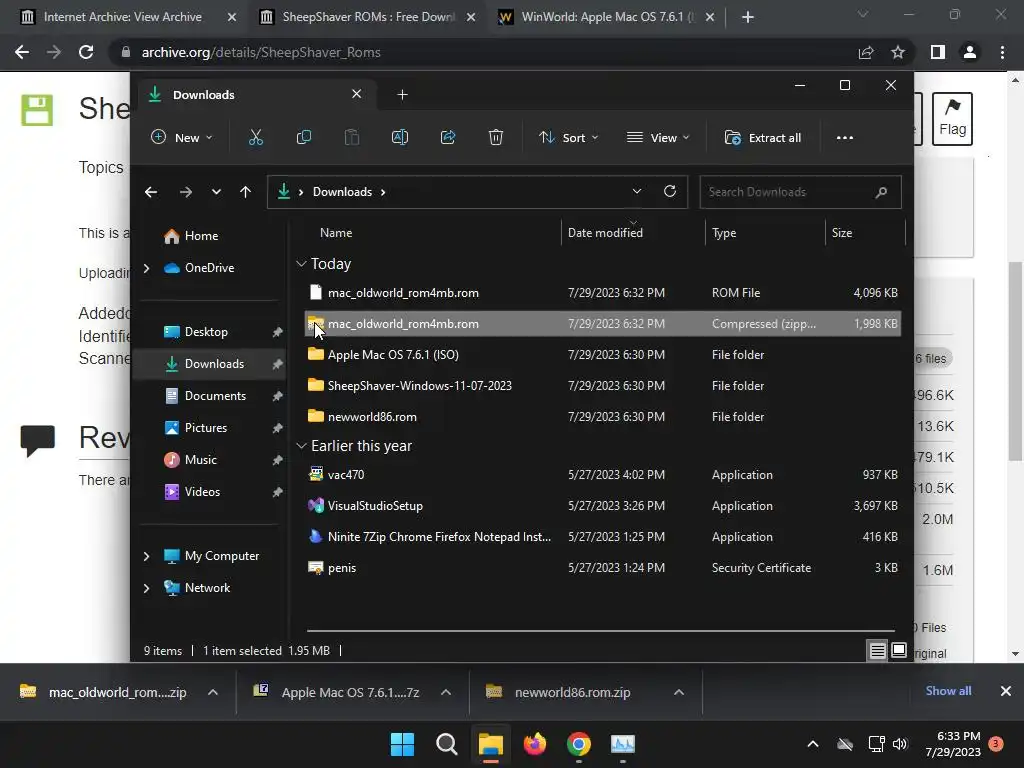
Task: Open Windows Start menu
Action: (x=402, y=744)
